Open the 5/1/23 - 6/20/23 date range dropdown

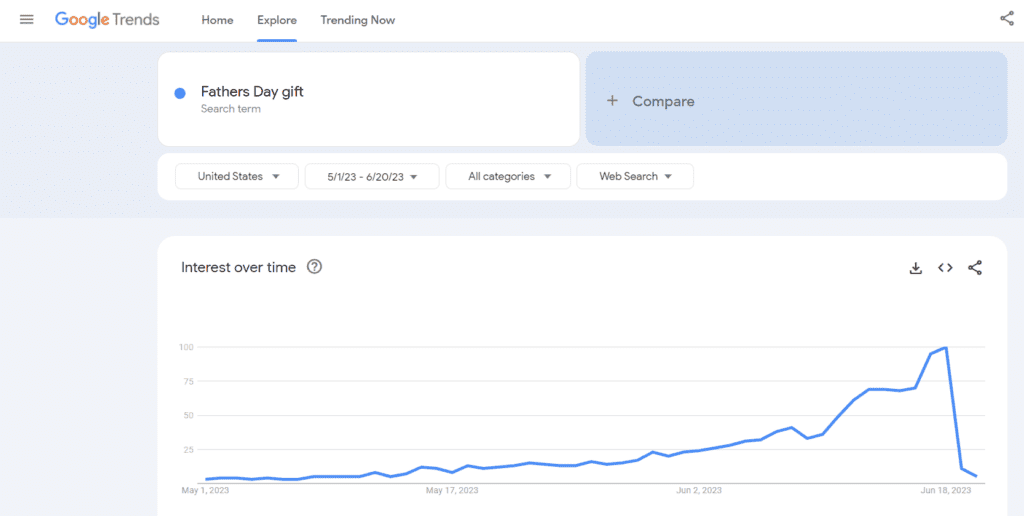[371, 176]
